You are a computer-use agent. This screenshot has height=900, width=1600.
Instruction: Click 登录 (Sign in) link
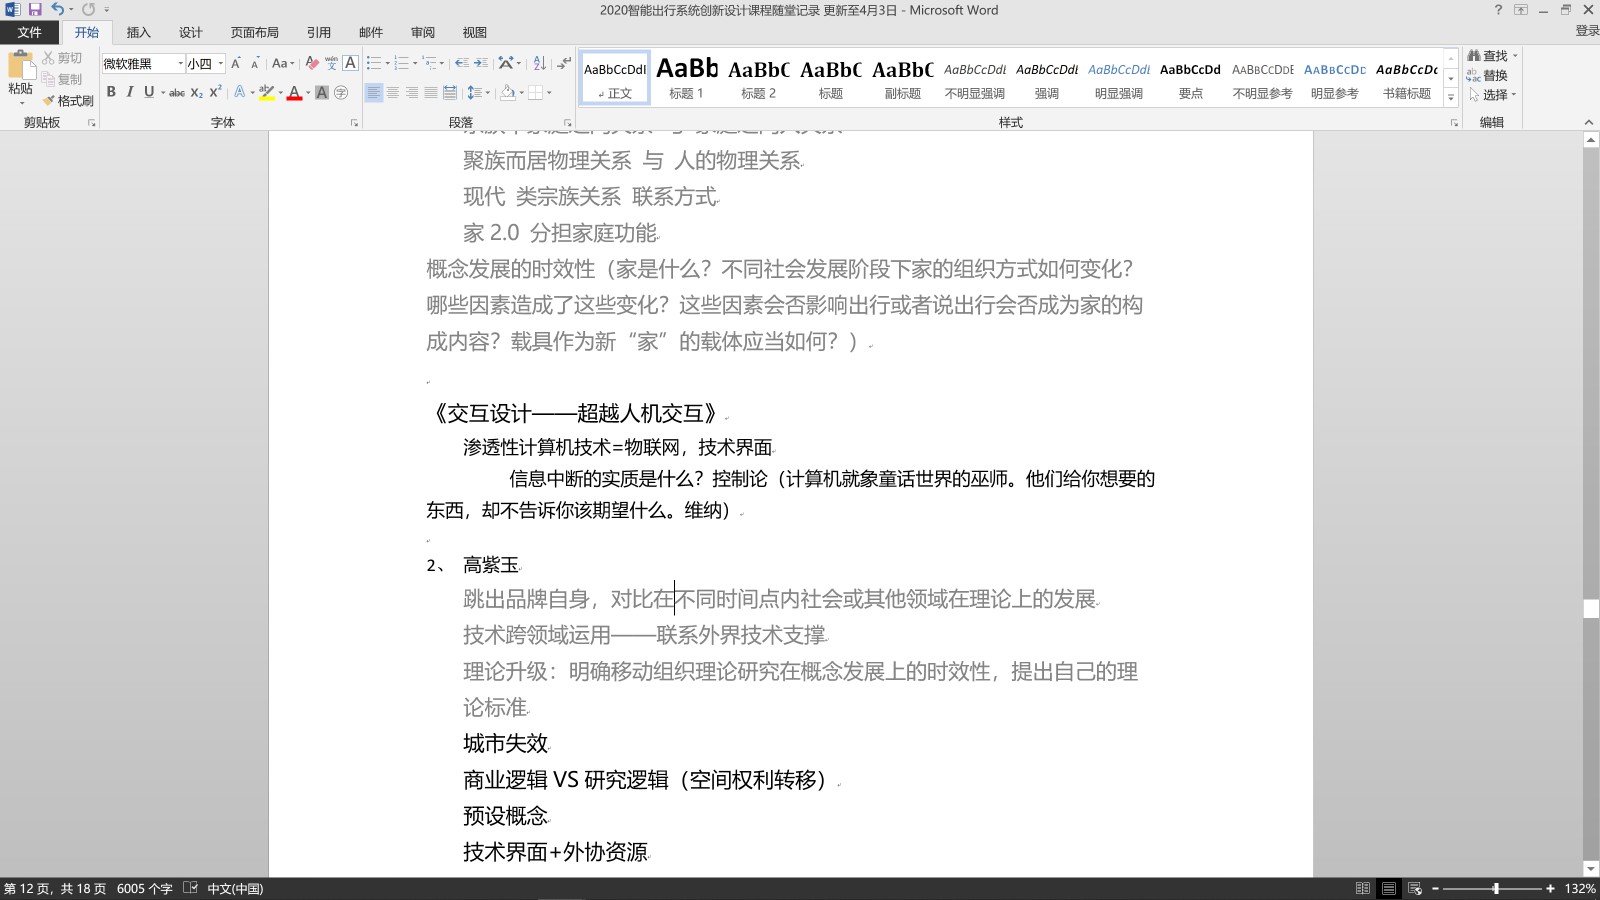click(1587, 31)
